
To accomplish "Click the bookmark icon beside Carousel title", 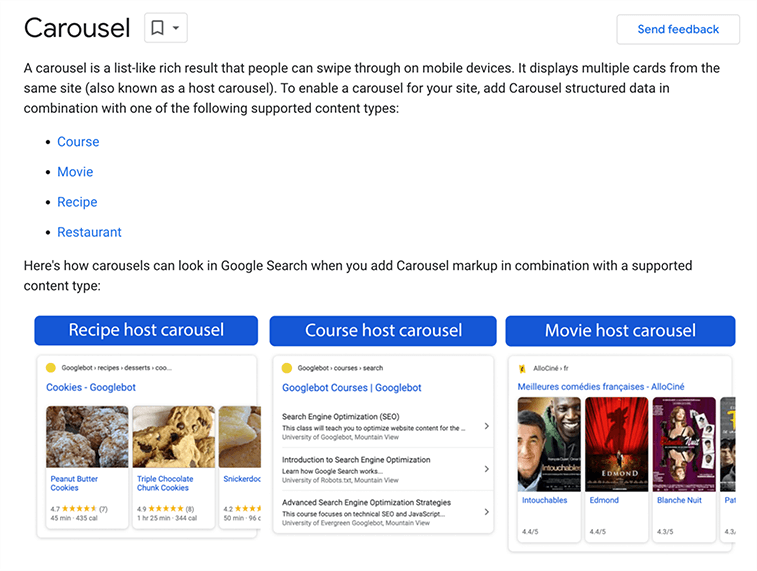I will (x=158, y=29).
